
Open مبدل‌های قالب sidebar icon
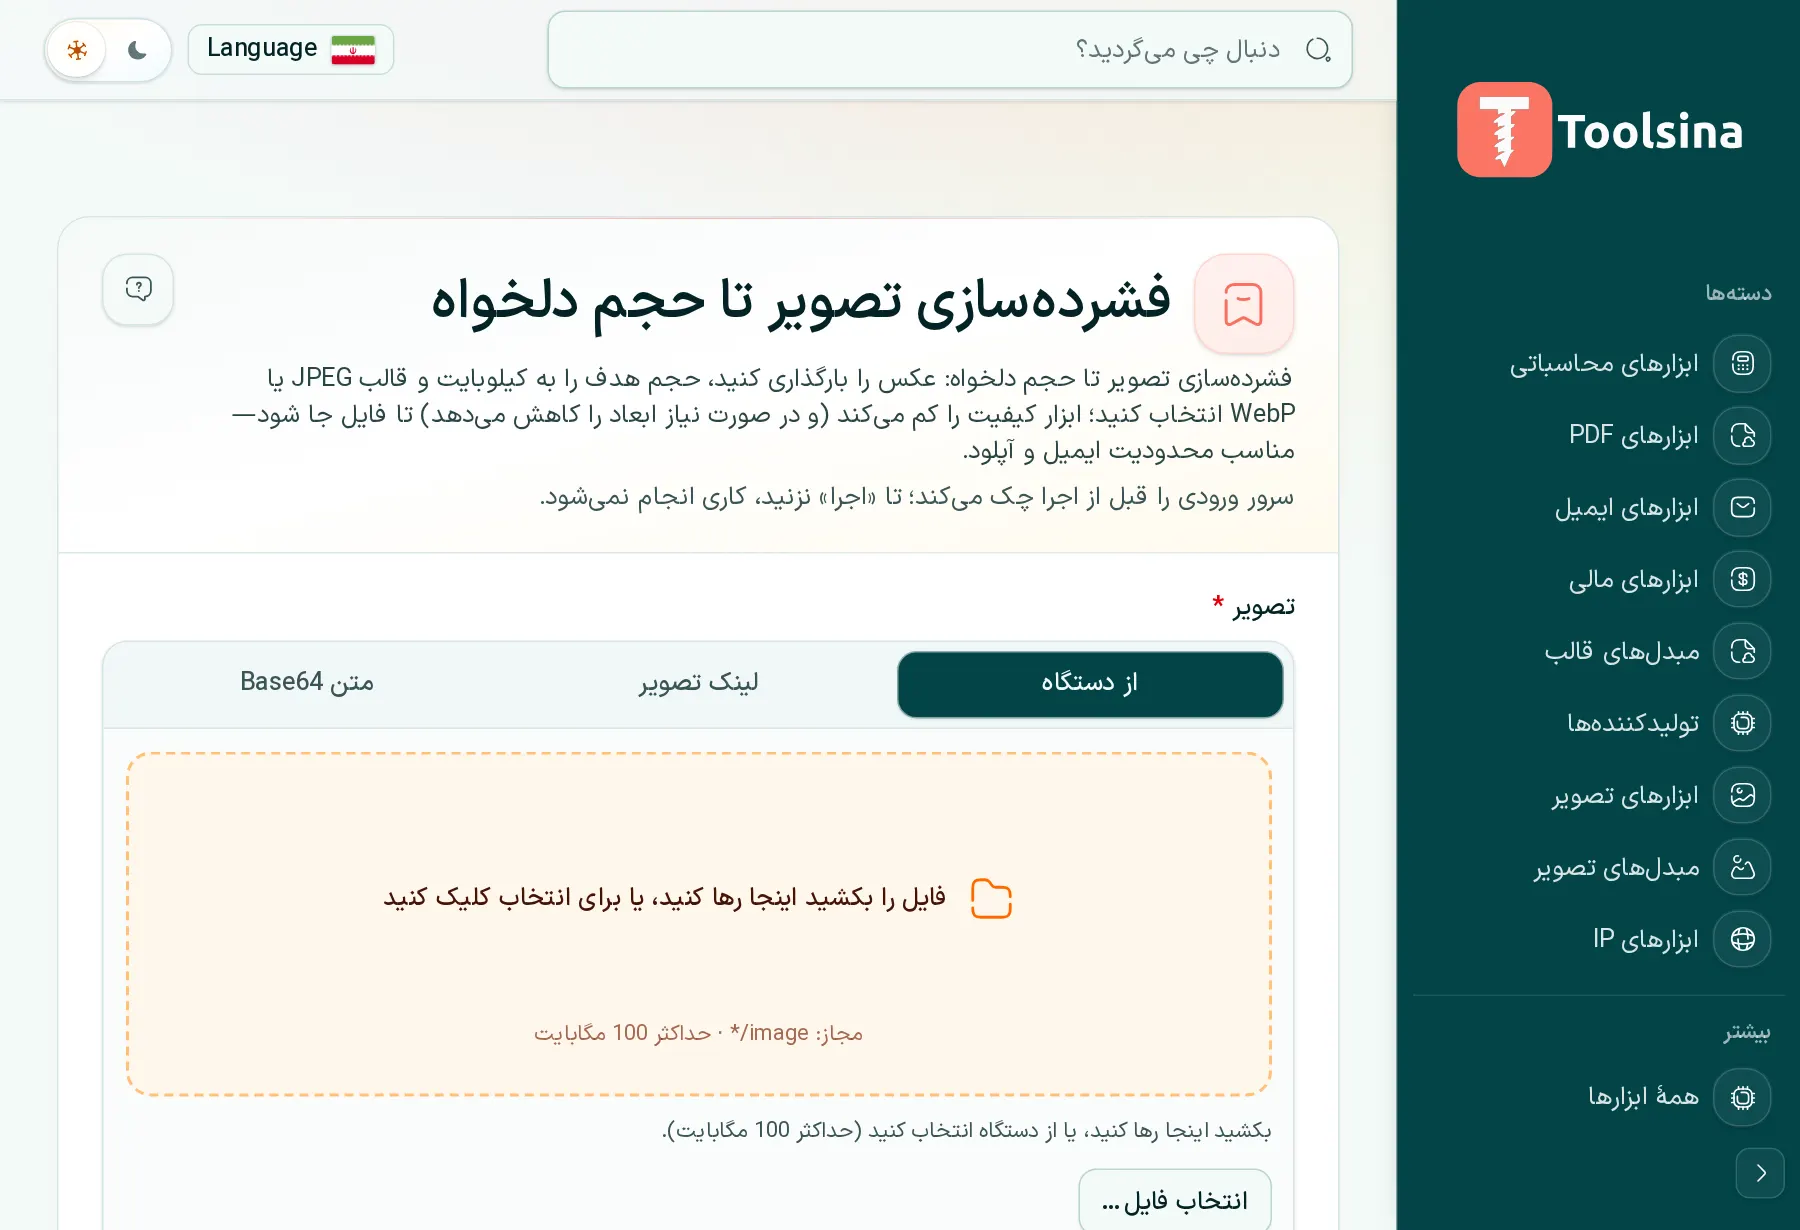[x=1742, y=651]
